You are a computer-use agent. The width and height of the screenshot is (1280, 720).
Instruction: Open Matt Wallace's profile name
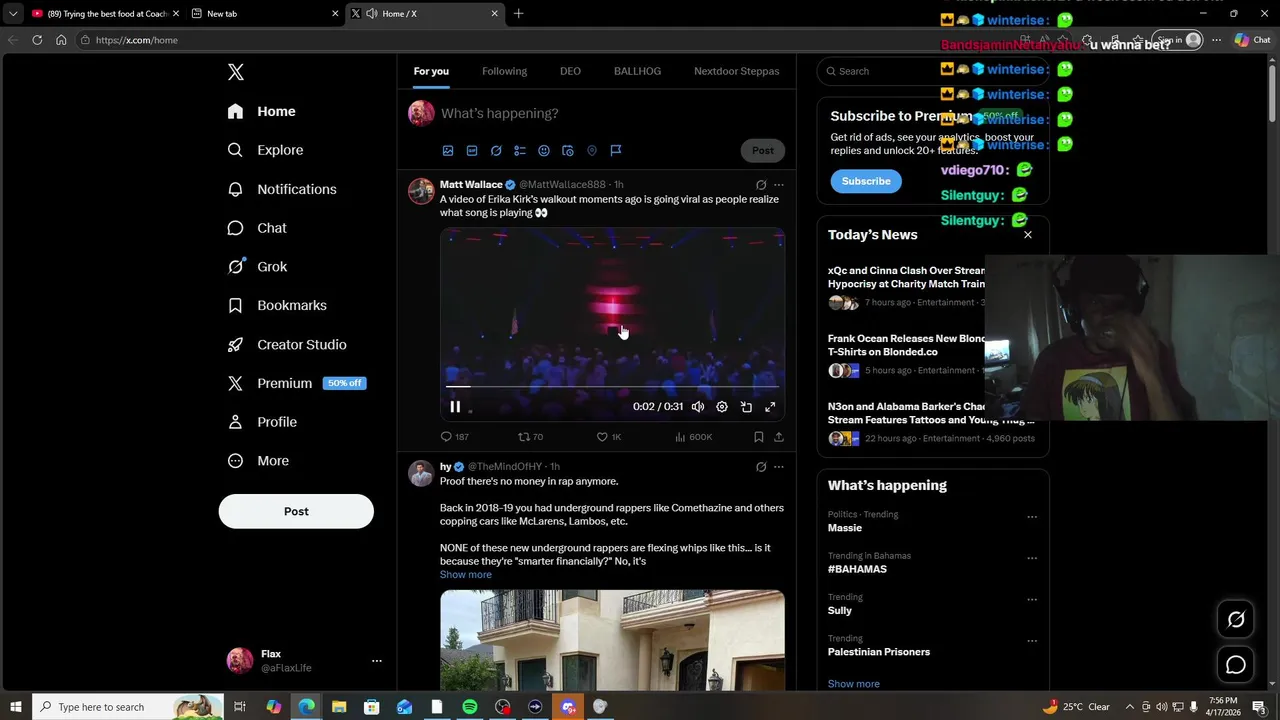point(471,185)
